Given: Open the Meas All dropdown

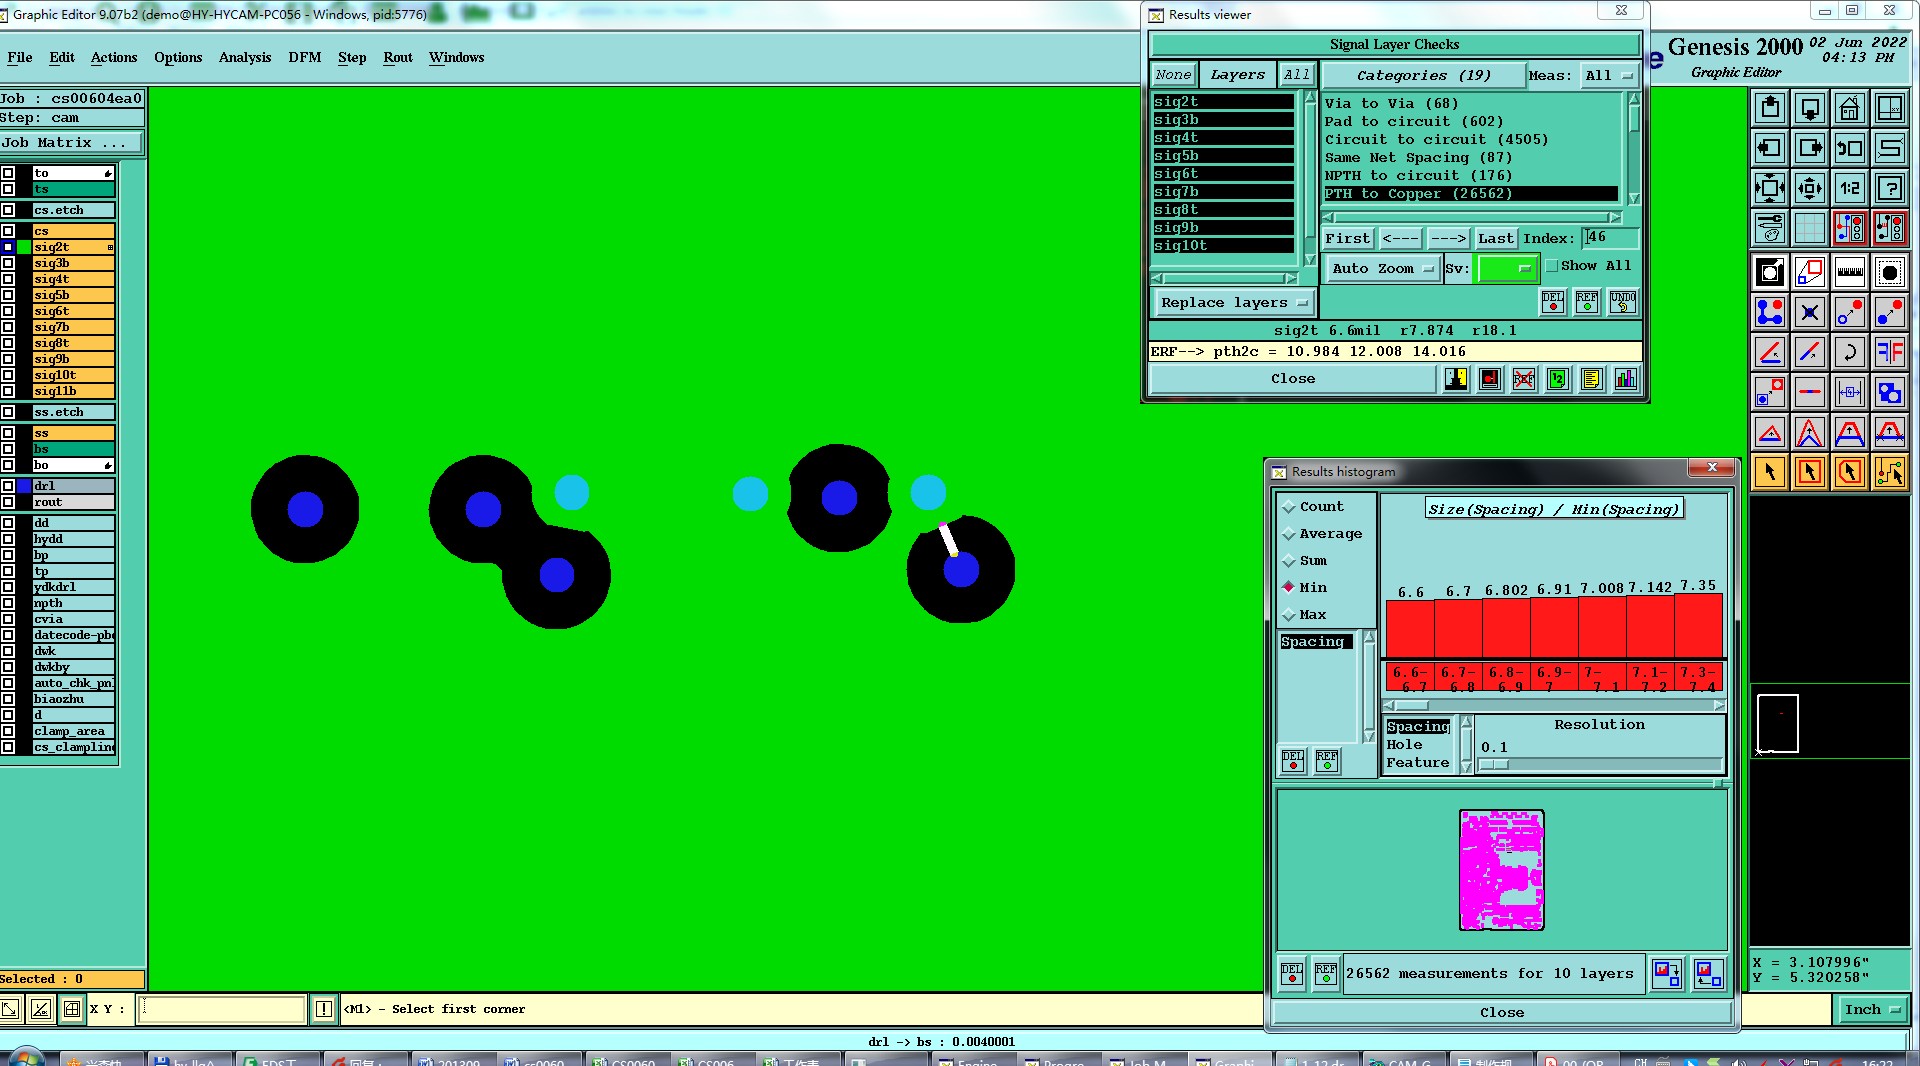Looking at the screenshot, I should 1609,75.
